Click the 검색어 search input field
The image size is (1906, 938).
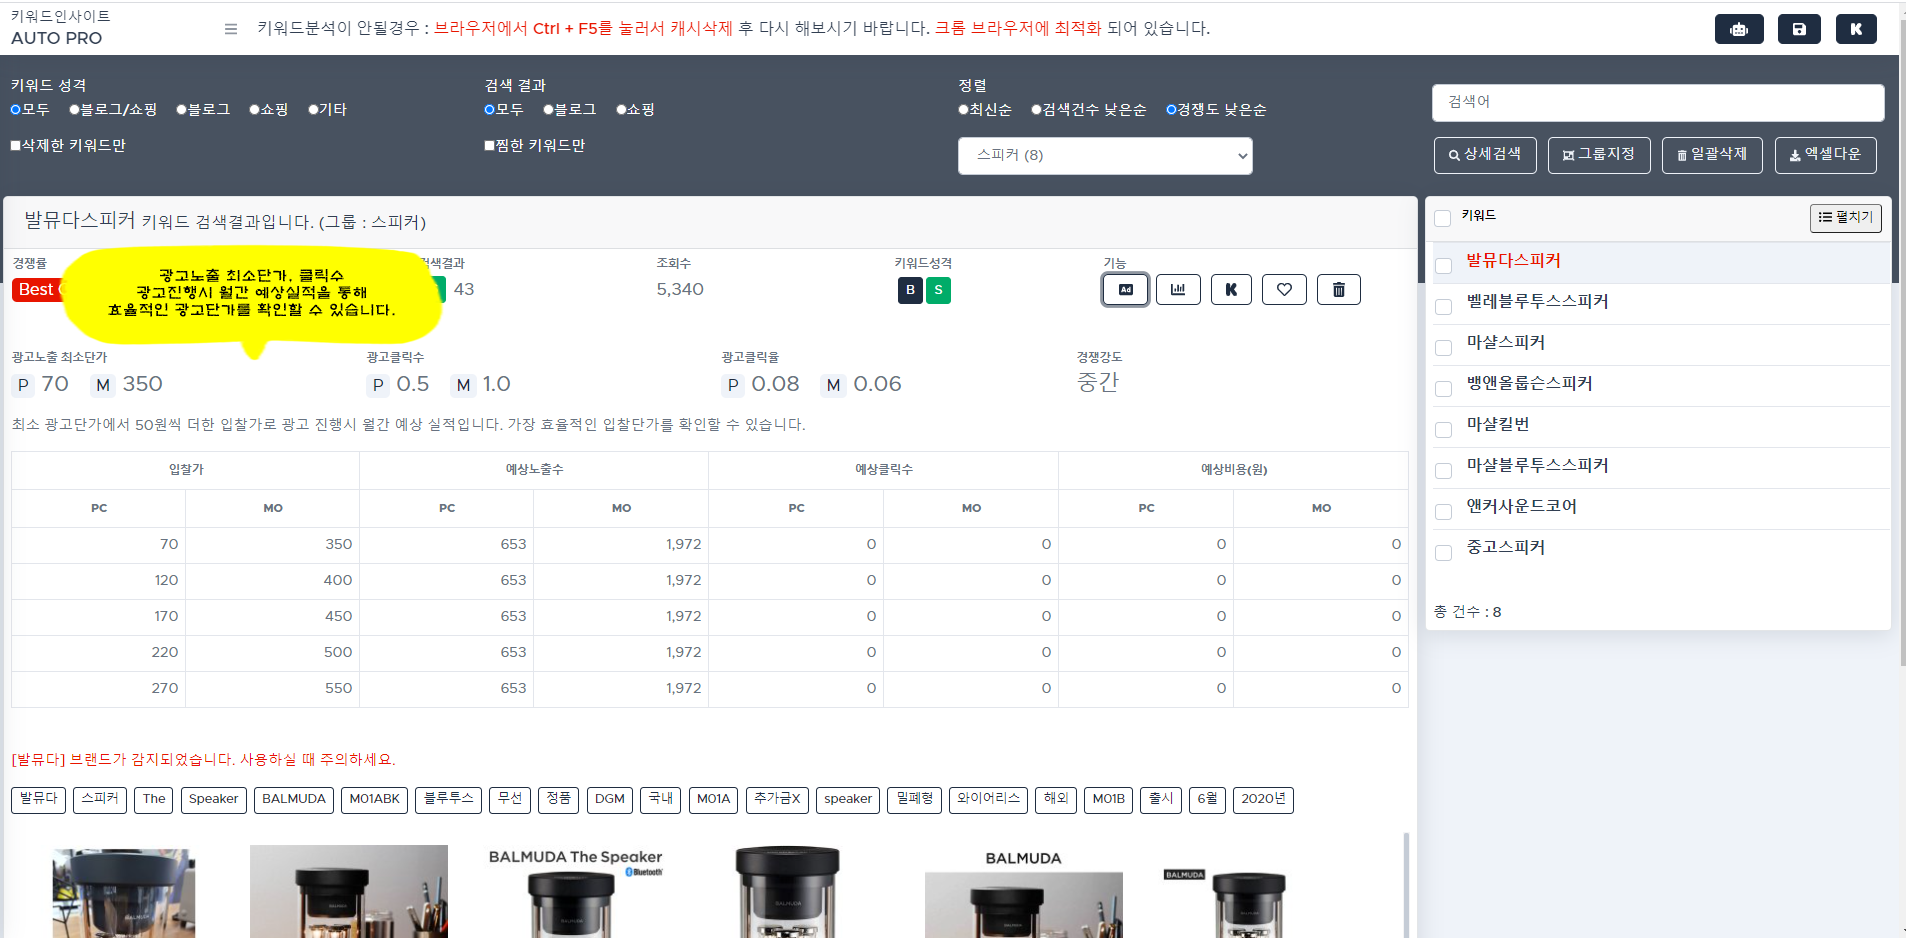click(x=1657, y=102)
